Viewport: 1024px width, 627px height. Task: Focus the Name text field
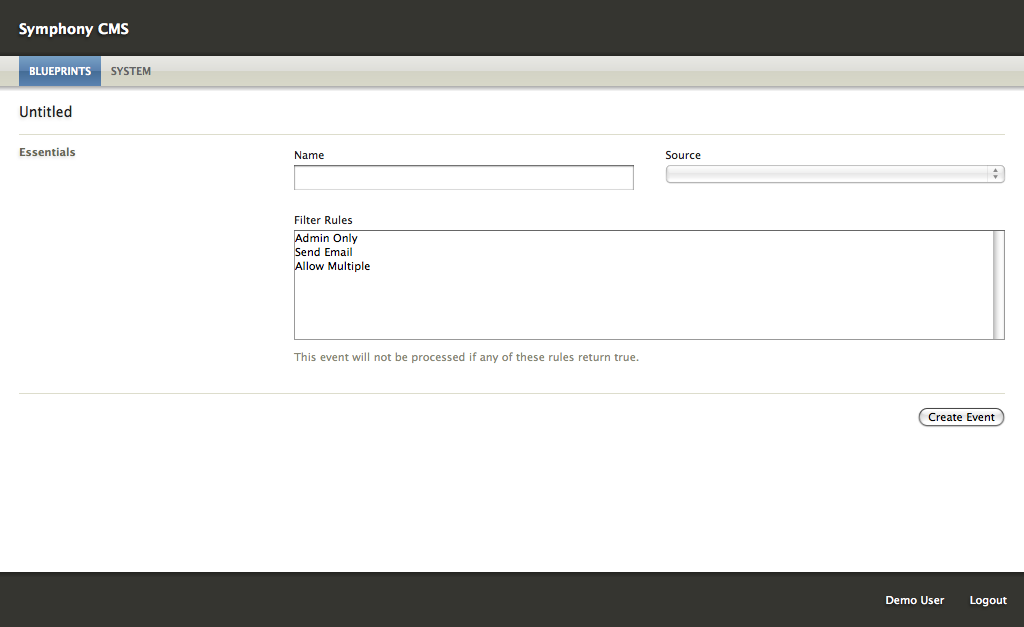pos(463,178)
